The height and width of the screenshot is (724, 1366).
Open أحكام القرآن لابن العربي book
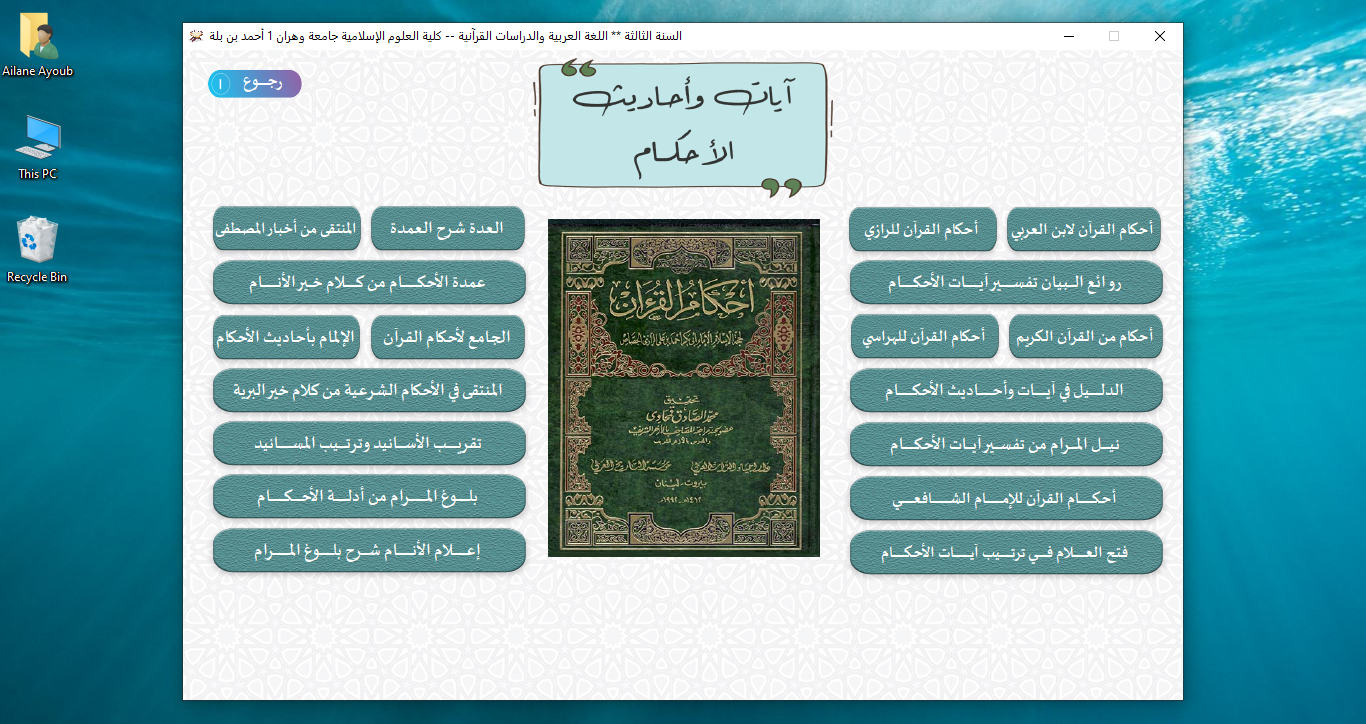point(1084,229)
